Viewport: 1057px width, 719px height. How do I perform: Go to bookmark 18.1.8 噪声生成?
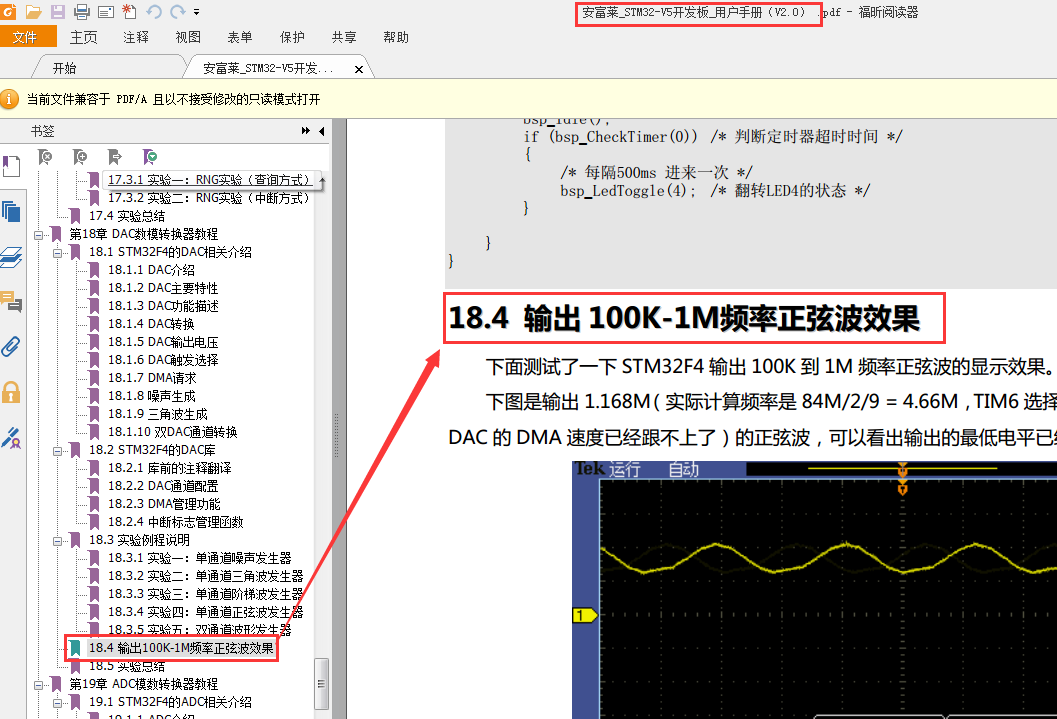152,396
